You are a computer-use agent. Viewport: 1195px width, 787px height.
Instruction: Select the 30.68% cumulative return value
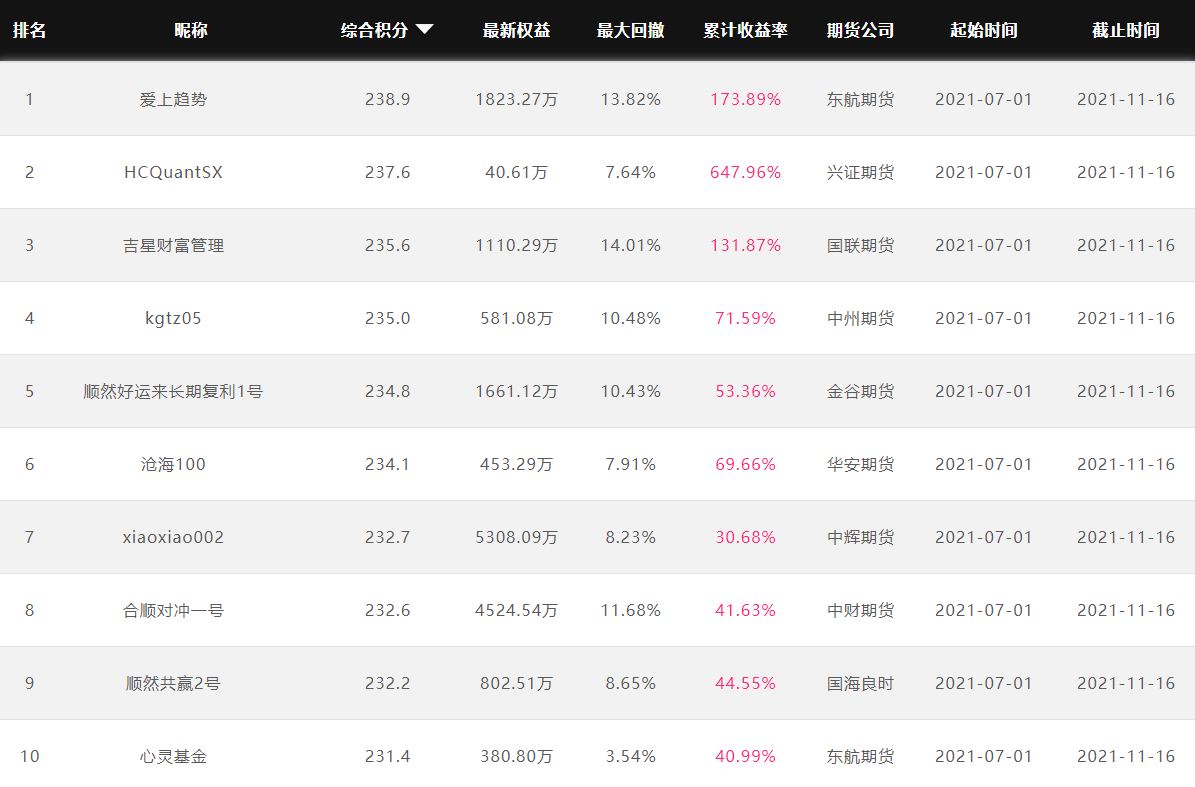pyautogui.click(x=745, y=537)
